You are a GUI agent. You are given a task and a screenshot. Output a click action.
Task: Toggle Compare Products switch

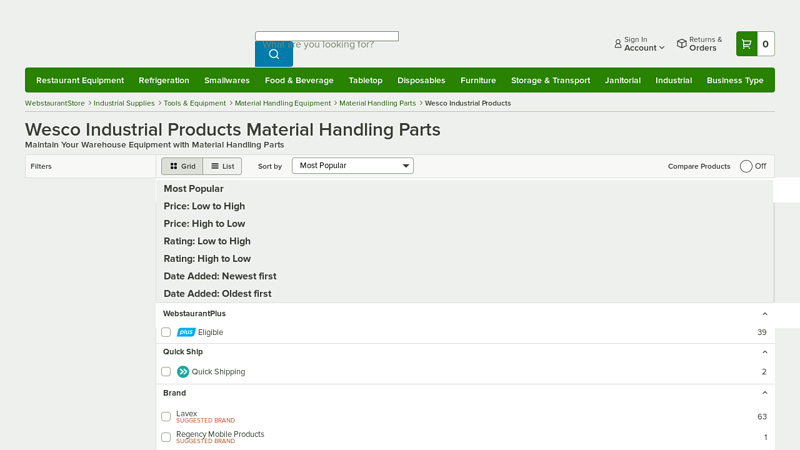[x=746, y=166]
